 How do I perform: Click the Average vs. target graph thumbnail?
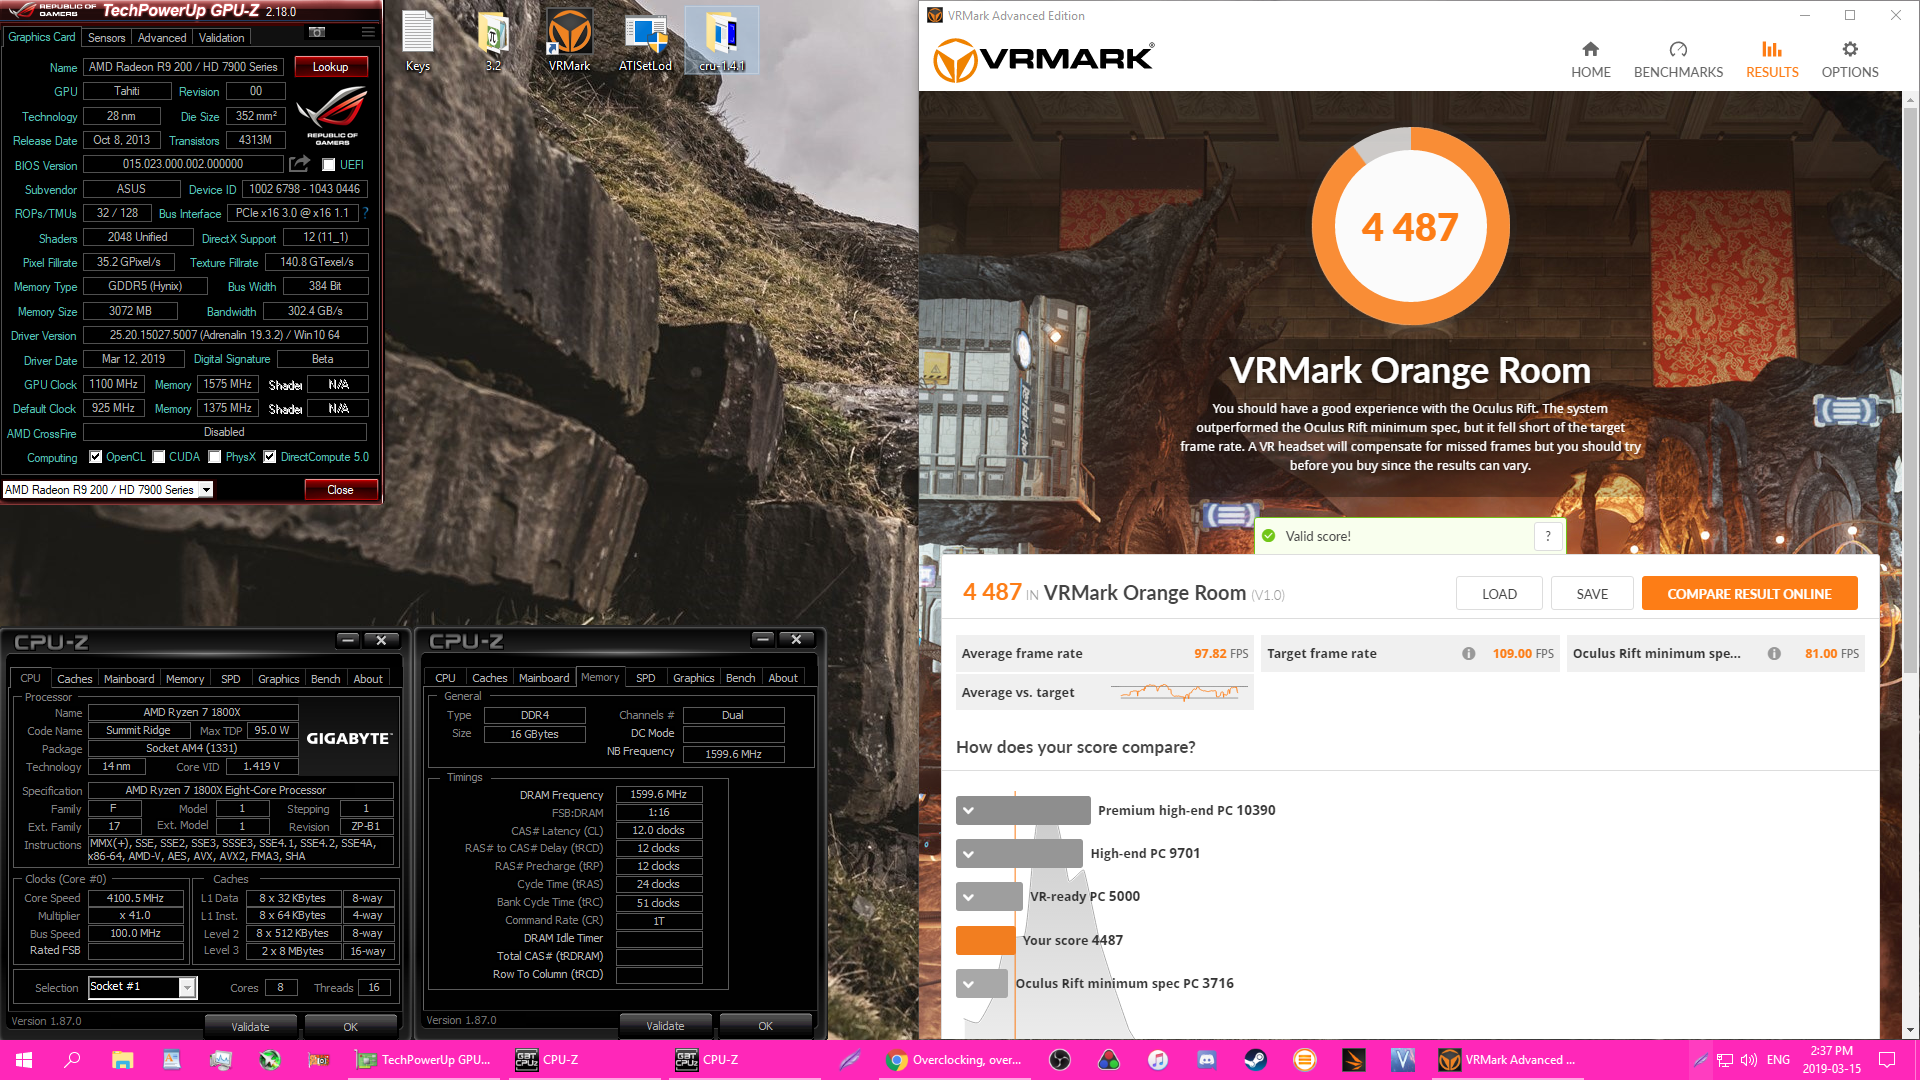pyautogui.click(x=1180, y=692)
